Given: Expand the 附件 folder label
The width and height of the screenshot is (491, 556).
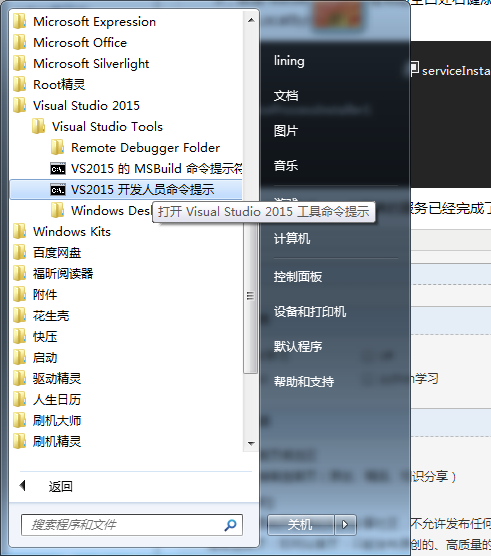Looking at the screenshot, I should coord(45,295).
